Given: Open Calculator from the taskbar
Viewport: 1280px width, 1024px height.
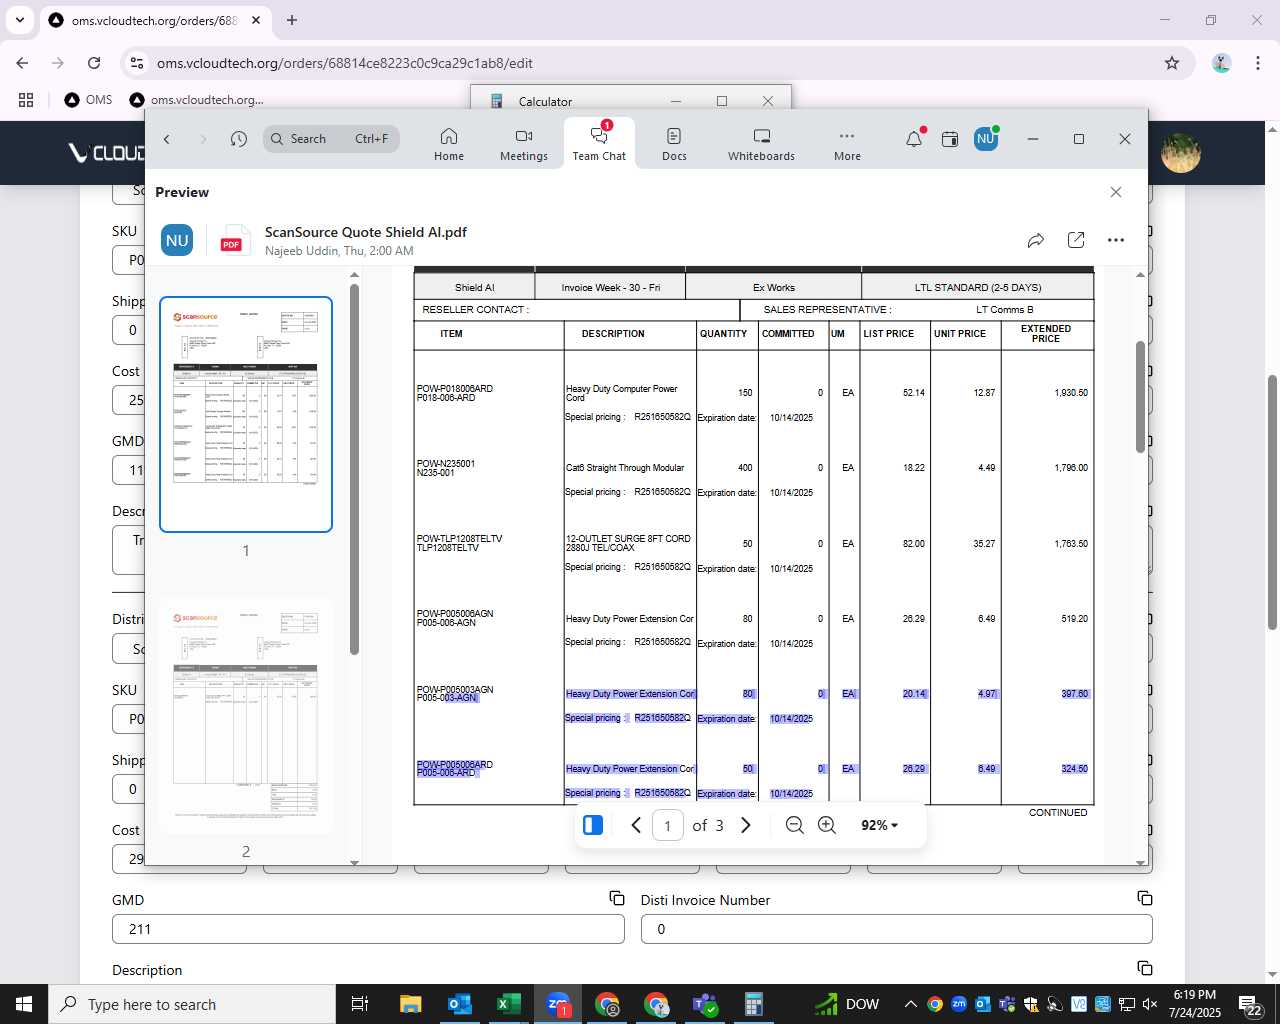Looking at the screenshot, I should coord(754,1004).
